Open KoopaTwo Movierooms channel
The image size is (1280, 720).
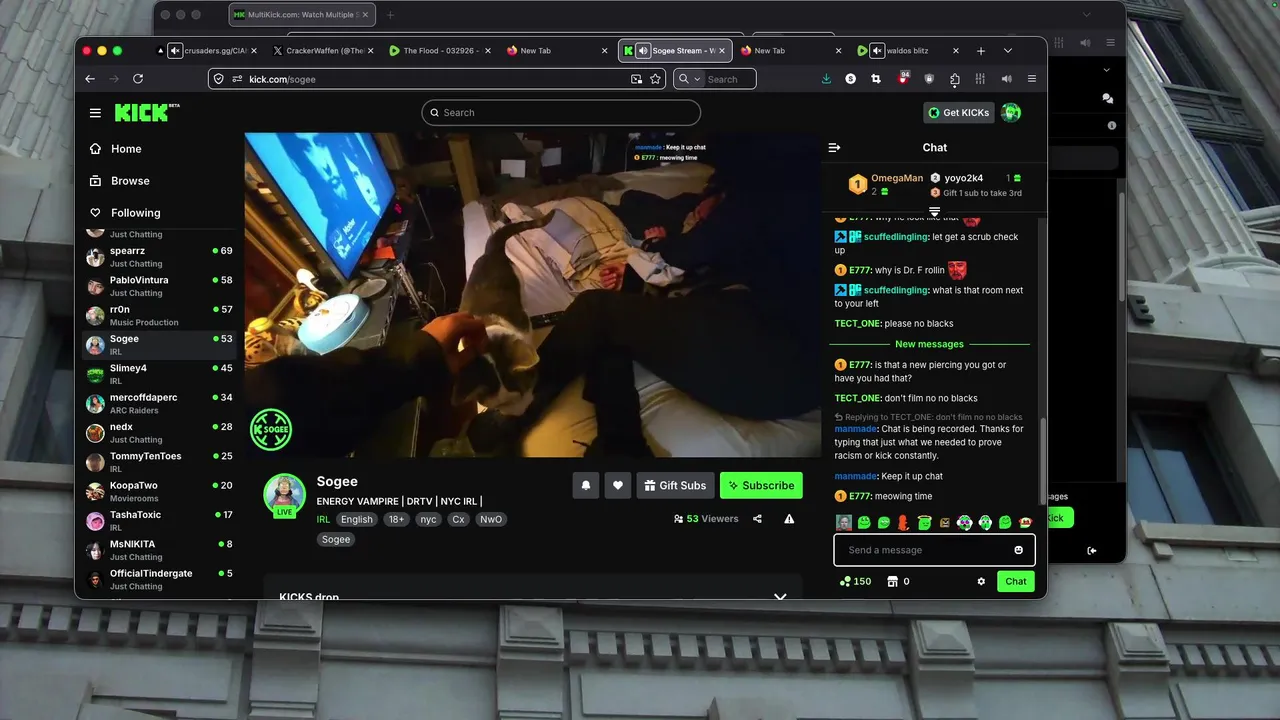click(x=159, y=491)
